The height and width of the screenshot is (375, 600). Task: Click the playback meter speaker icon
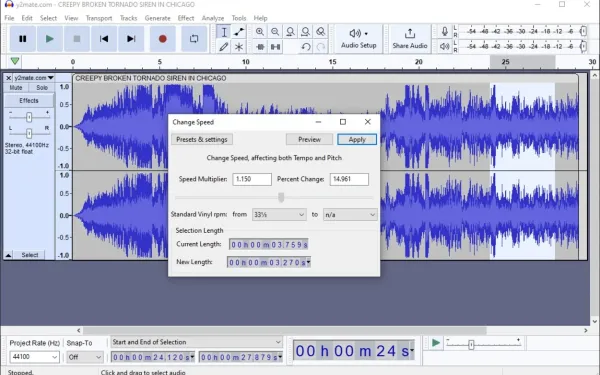point(445,46)
